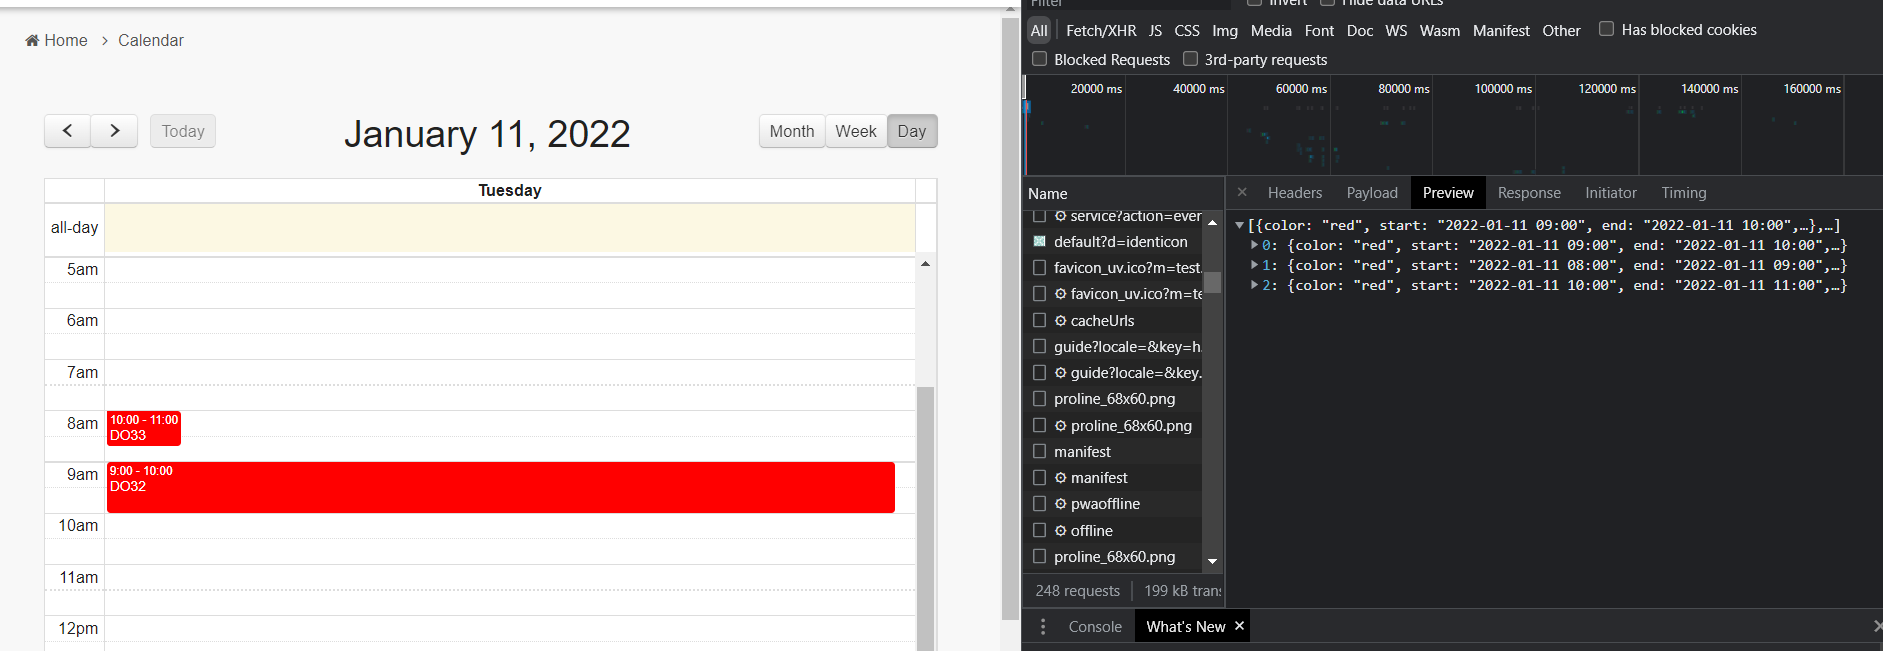Close the request details panel
This screenshot has height=651, width=1883.
[1242, 193]
